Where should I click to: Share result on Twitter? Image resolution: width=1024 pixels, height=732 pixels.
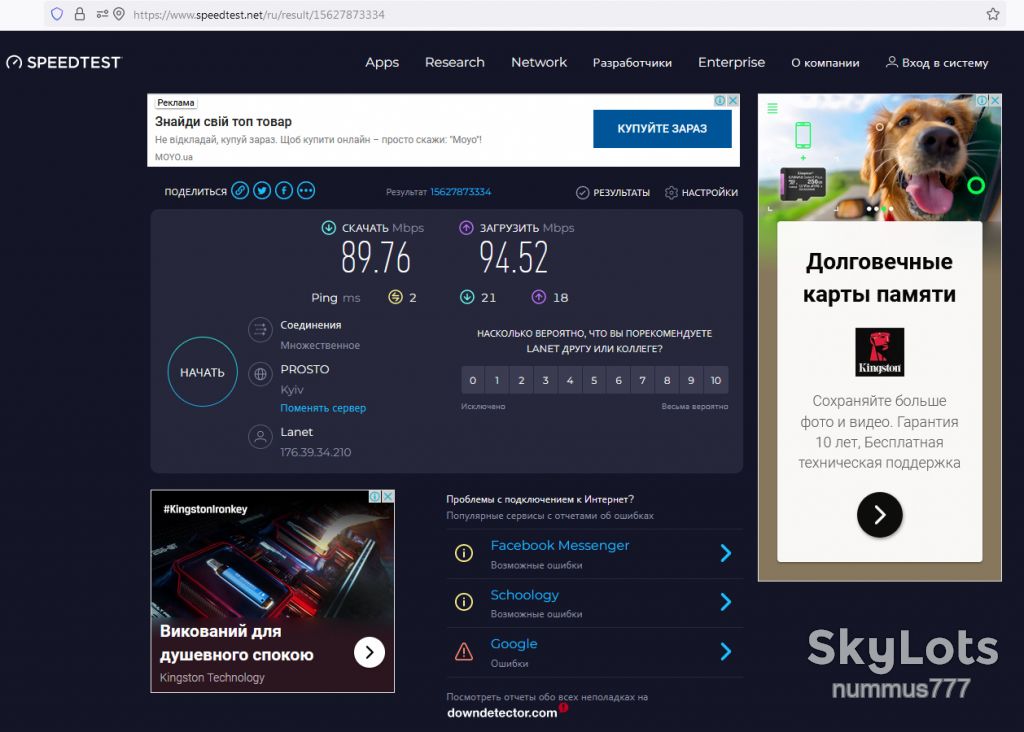pos(262,191)
